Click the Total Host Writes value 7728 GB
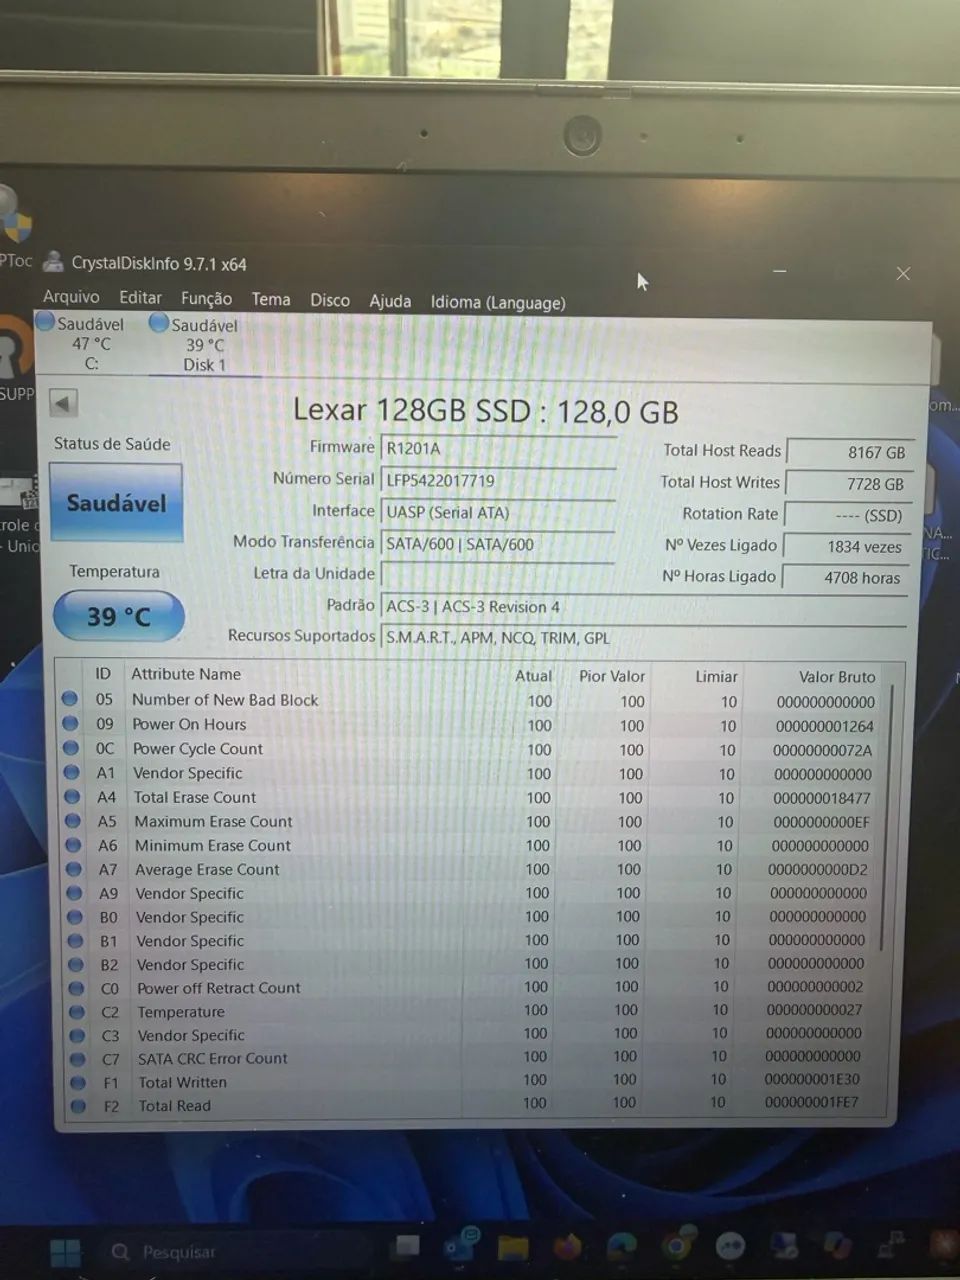Screen dimensions: 960x1280 [848, 484]
